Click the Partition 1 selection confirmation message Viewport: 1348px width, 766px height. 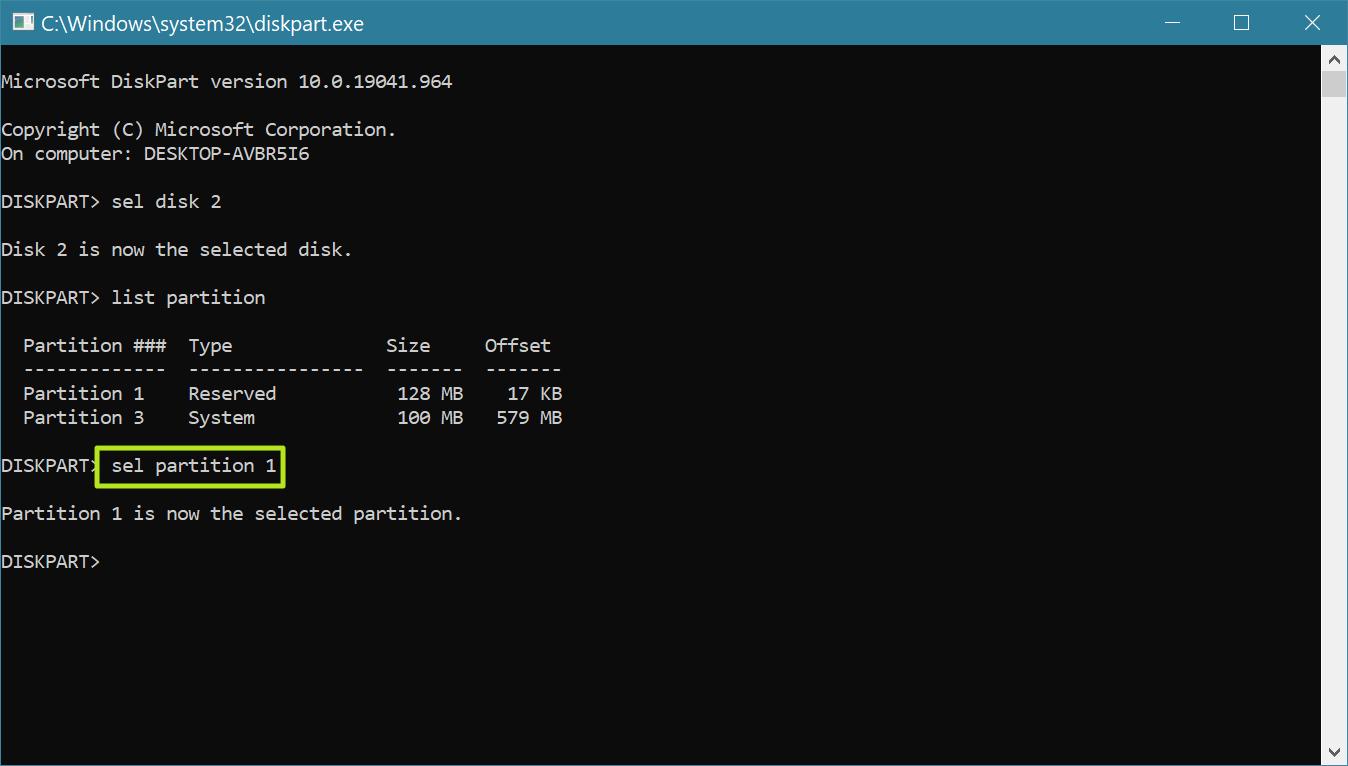pos(231,513)
